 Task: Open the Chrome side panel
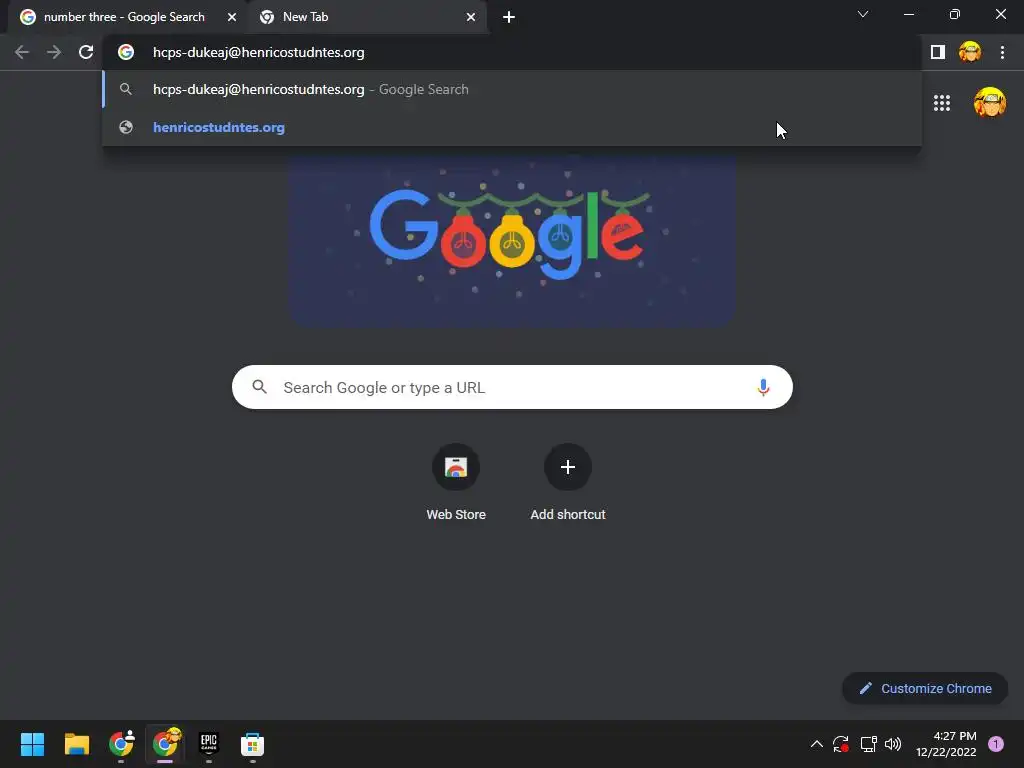(x=938, y=52)
